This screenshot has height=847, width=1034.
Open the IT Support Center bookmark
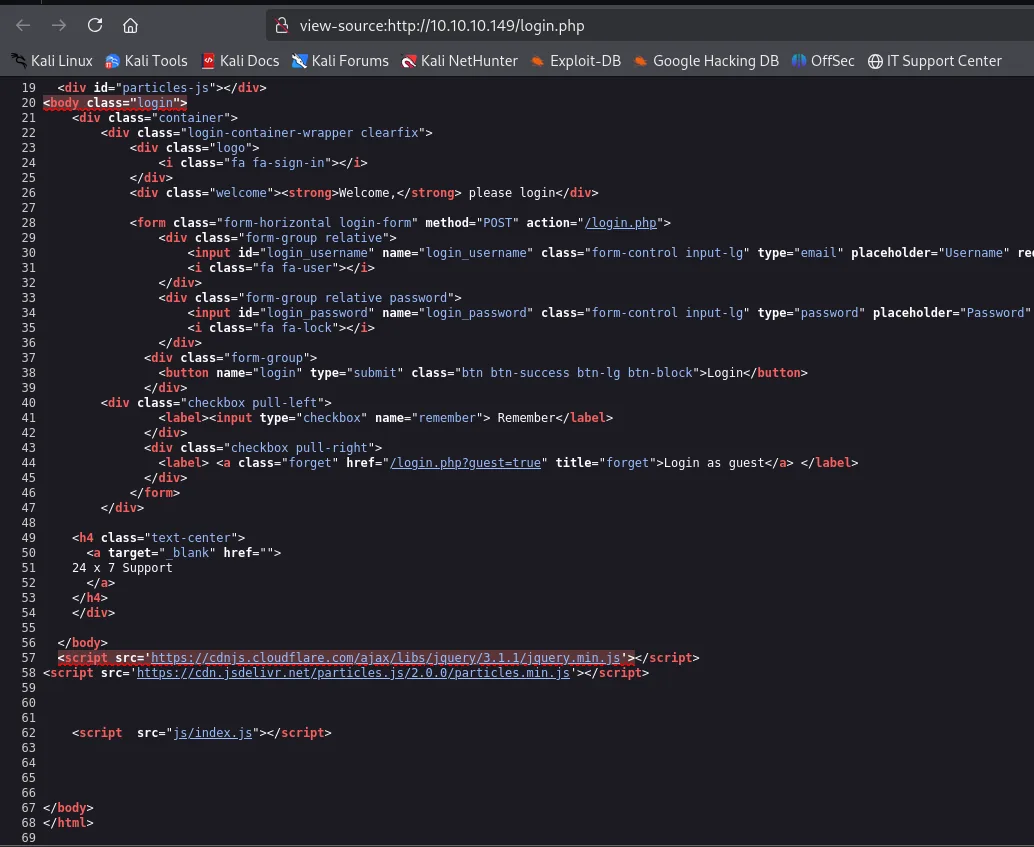tap(934, 61)
